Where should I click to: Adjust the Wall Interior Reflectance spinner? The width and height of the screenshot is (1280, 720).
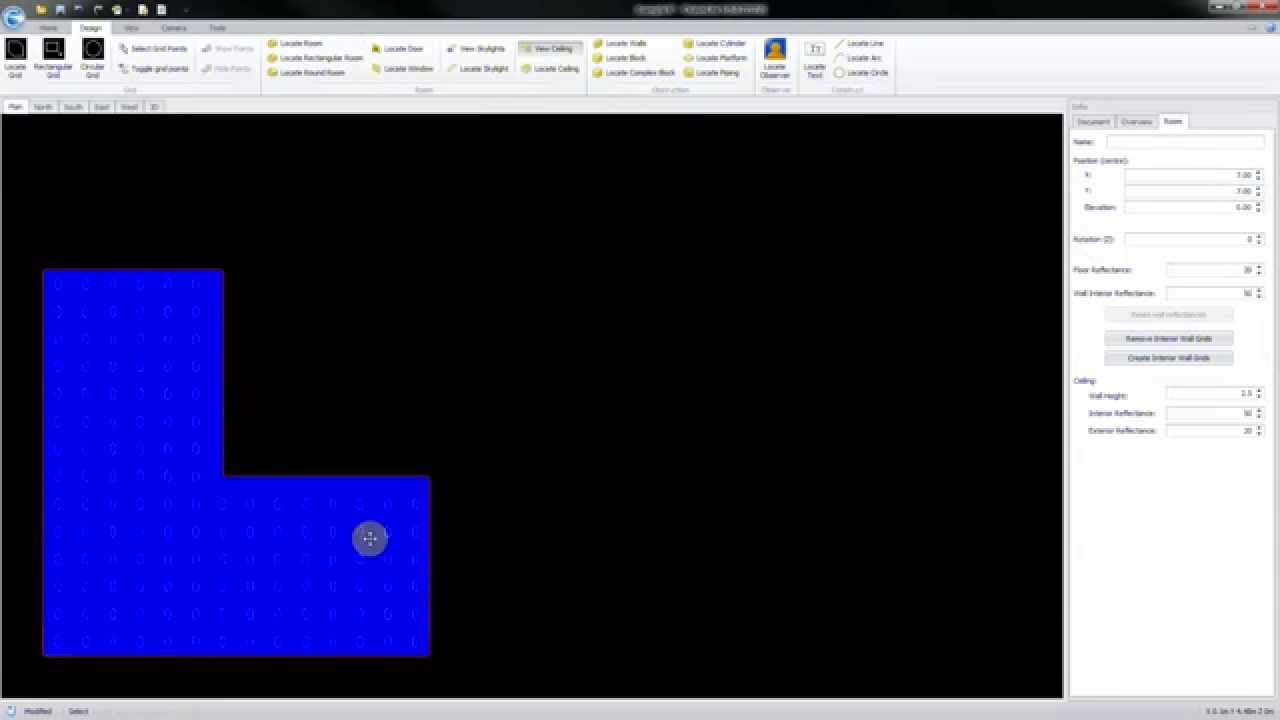point(1258,294)
